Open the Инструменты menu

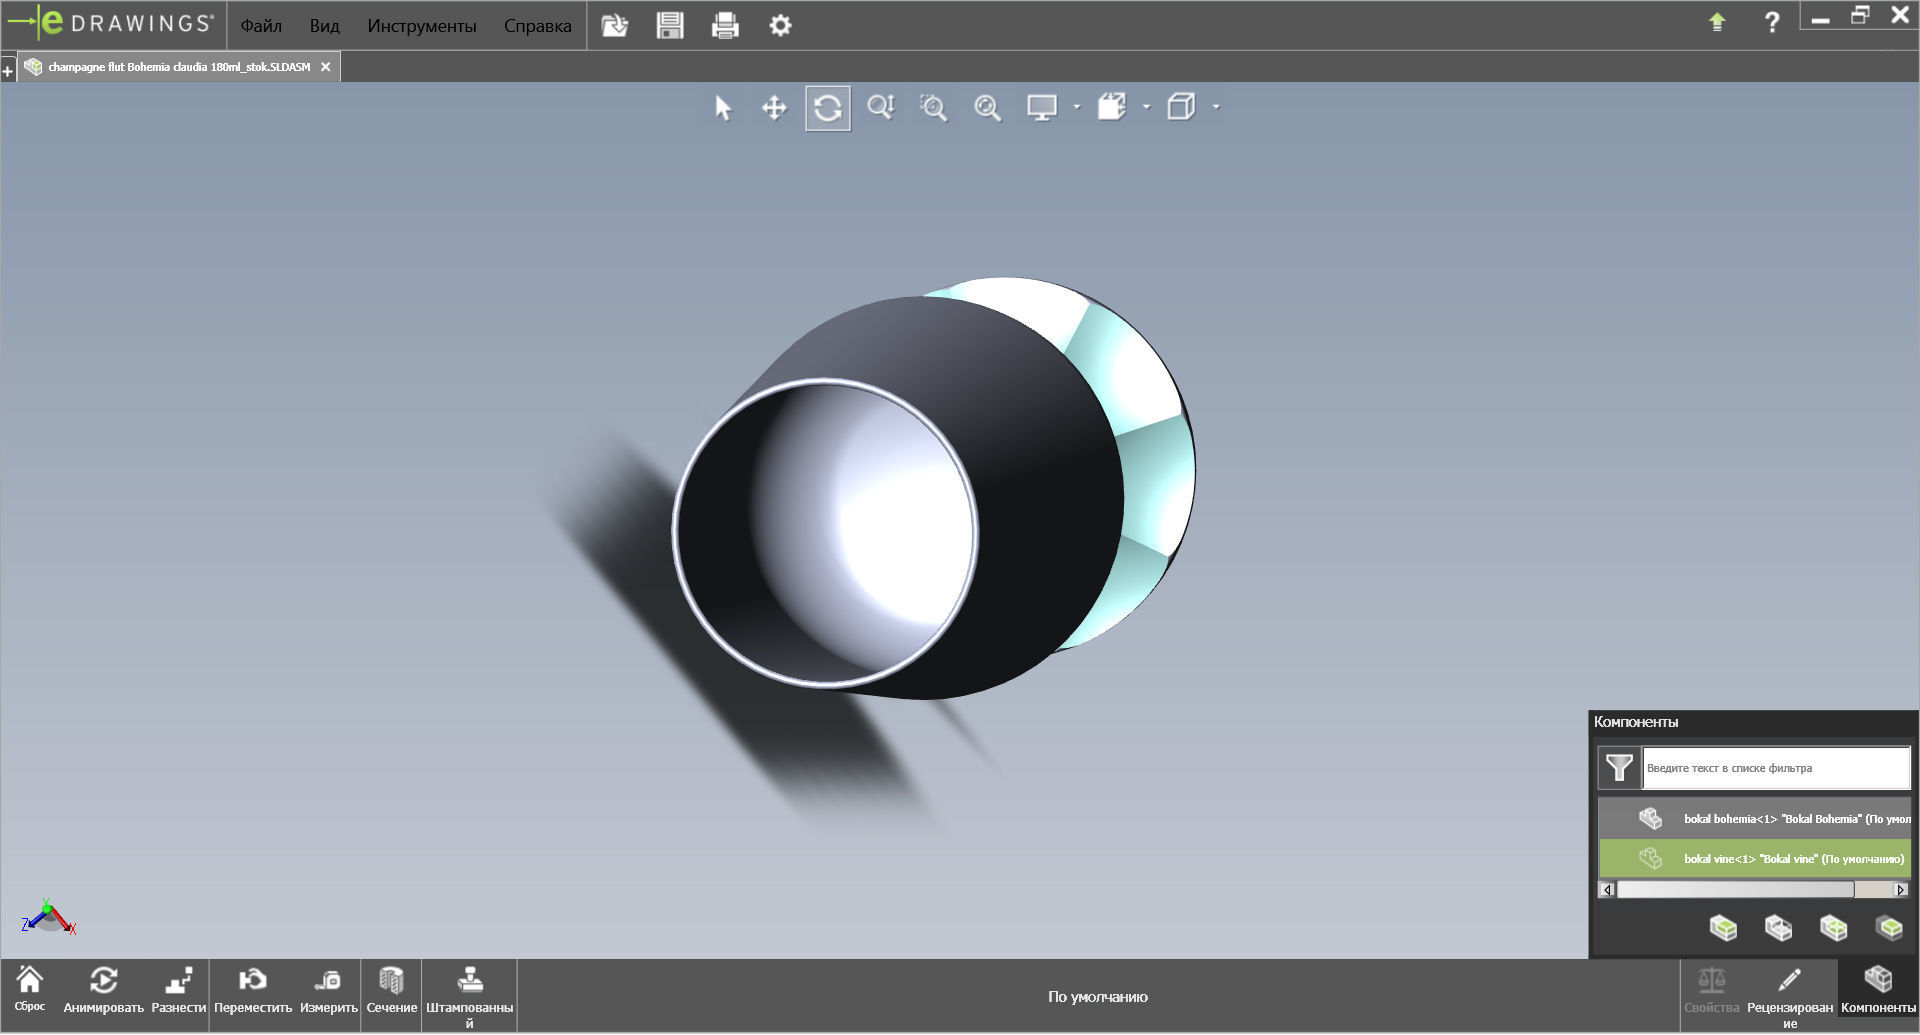click(x=421, y=26)
